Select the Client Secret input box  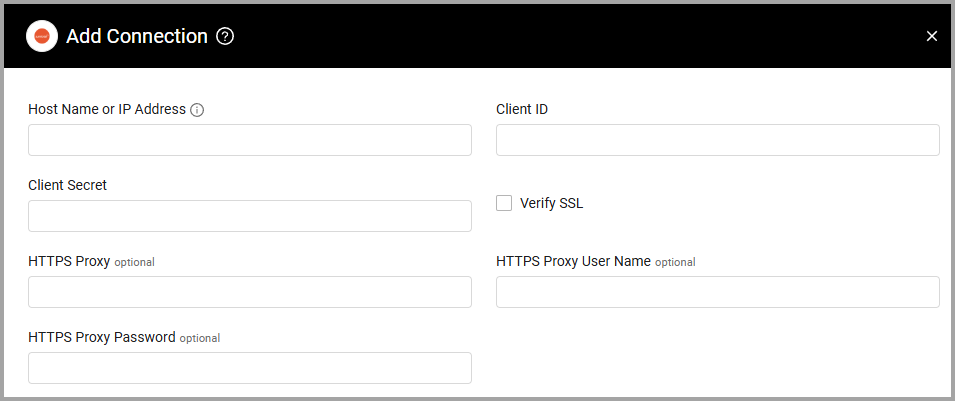click(x=250, y=216)
